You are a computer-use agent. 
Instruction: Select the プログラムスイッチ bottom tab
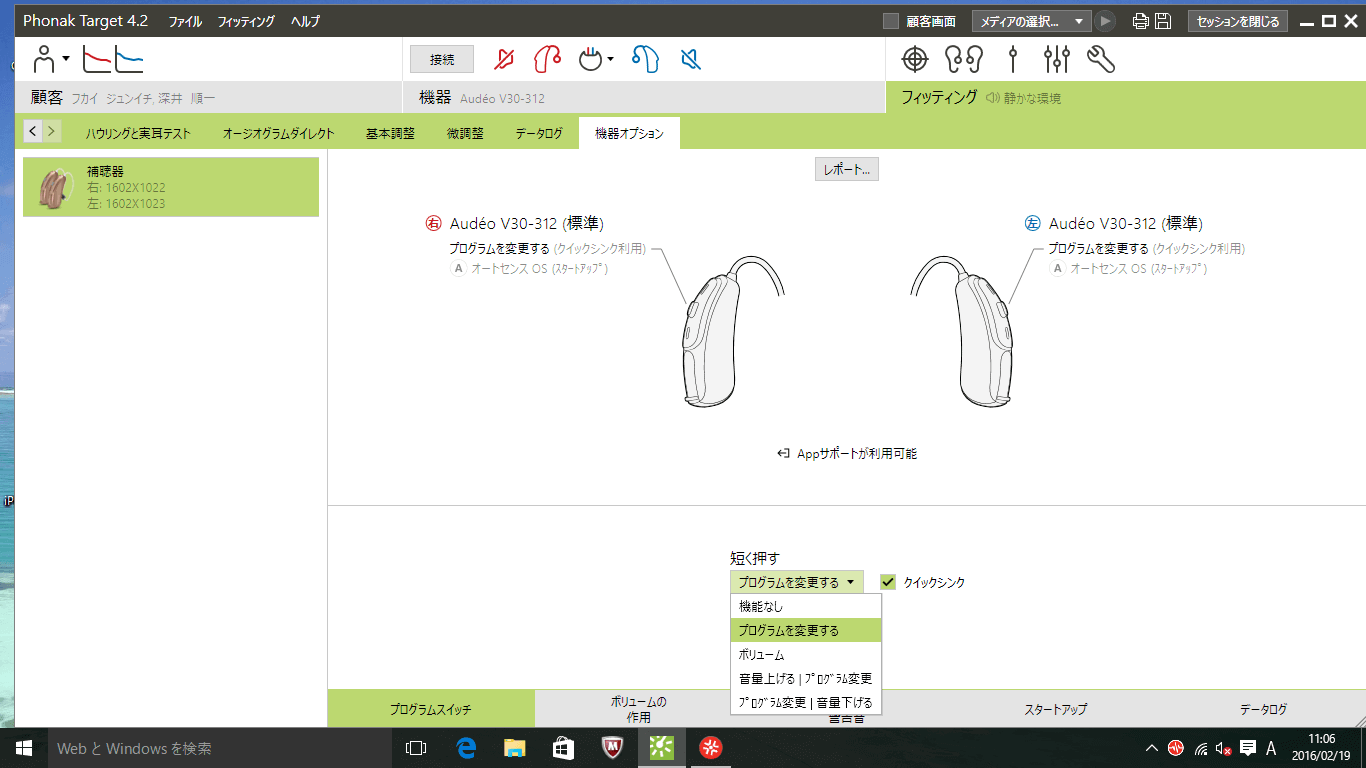[431, 709]
